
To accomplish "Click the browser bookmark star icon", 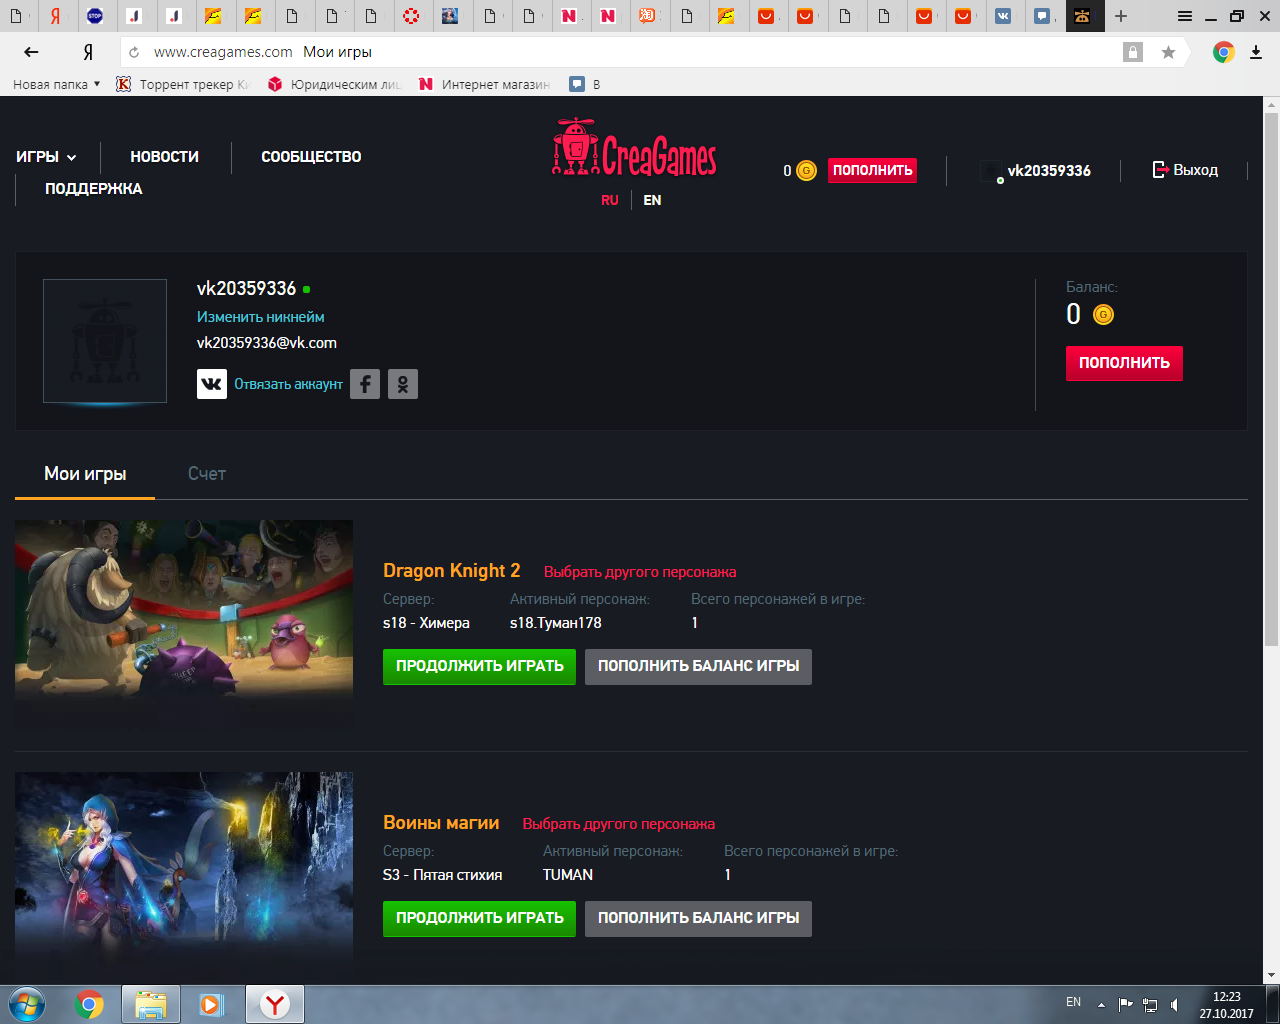I will tap(1168, 52).
